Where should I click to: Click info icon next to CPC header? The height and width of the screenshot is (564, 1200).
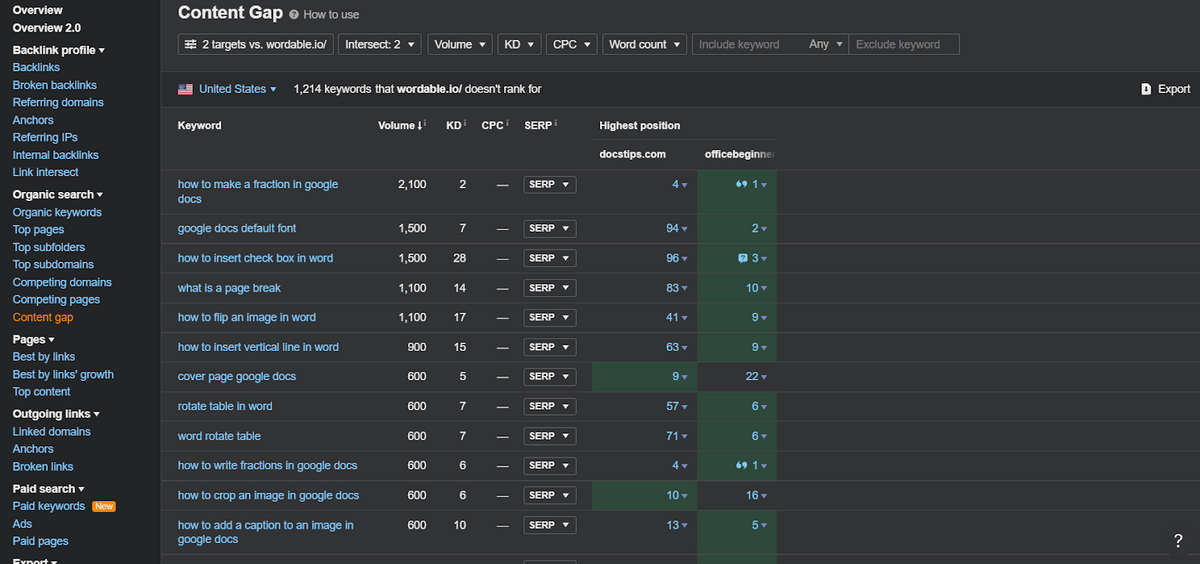507,125
